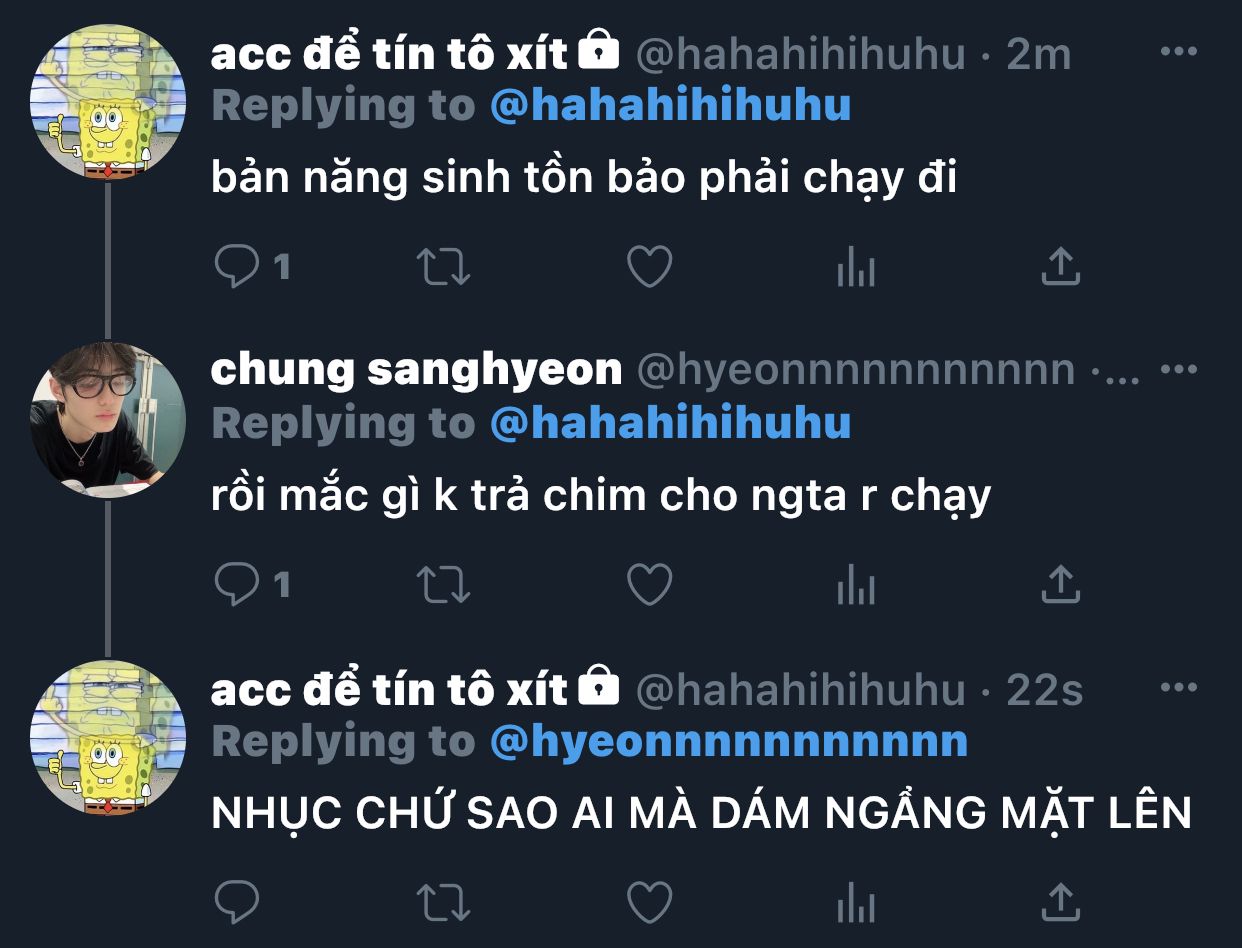View analytics of chung sanghyeon's tweet
1242x948 pixels.
point(856,586)
